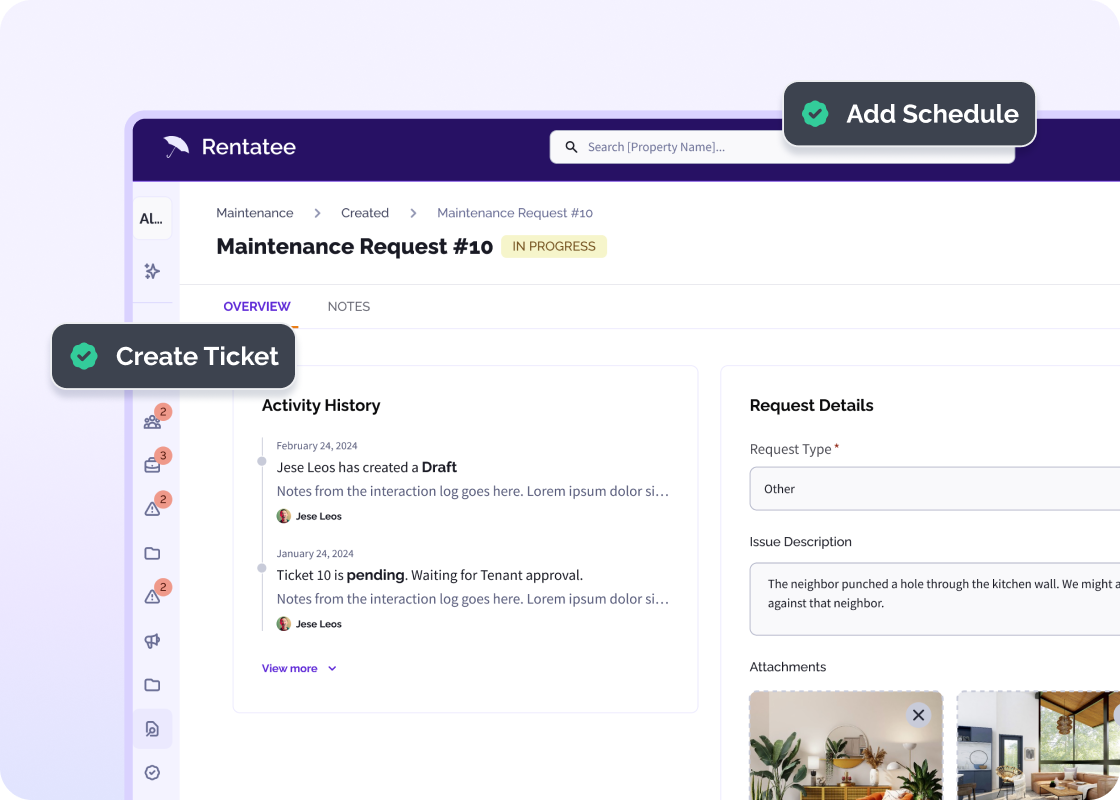Open the circled checkmark sidebar icon
This screenshot has width=1120, height=800.
pyautogui.click(x=152, y=772)
